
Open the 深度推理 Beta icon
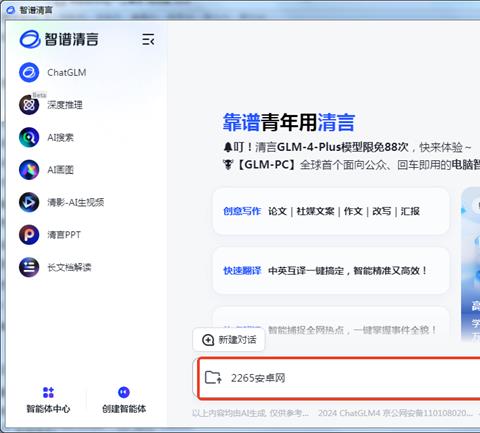coord(29,105)
